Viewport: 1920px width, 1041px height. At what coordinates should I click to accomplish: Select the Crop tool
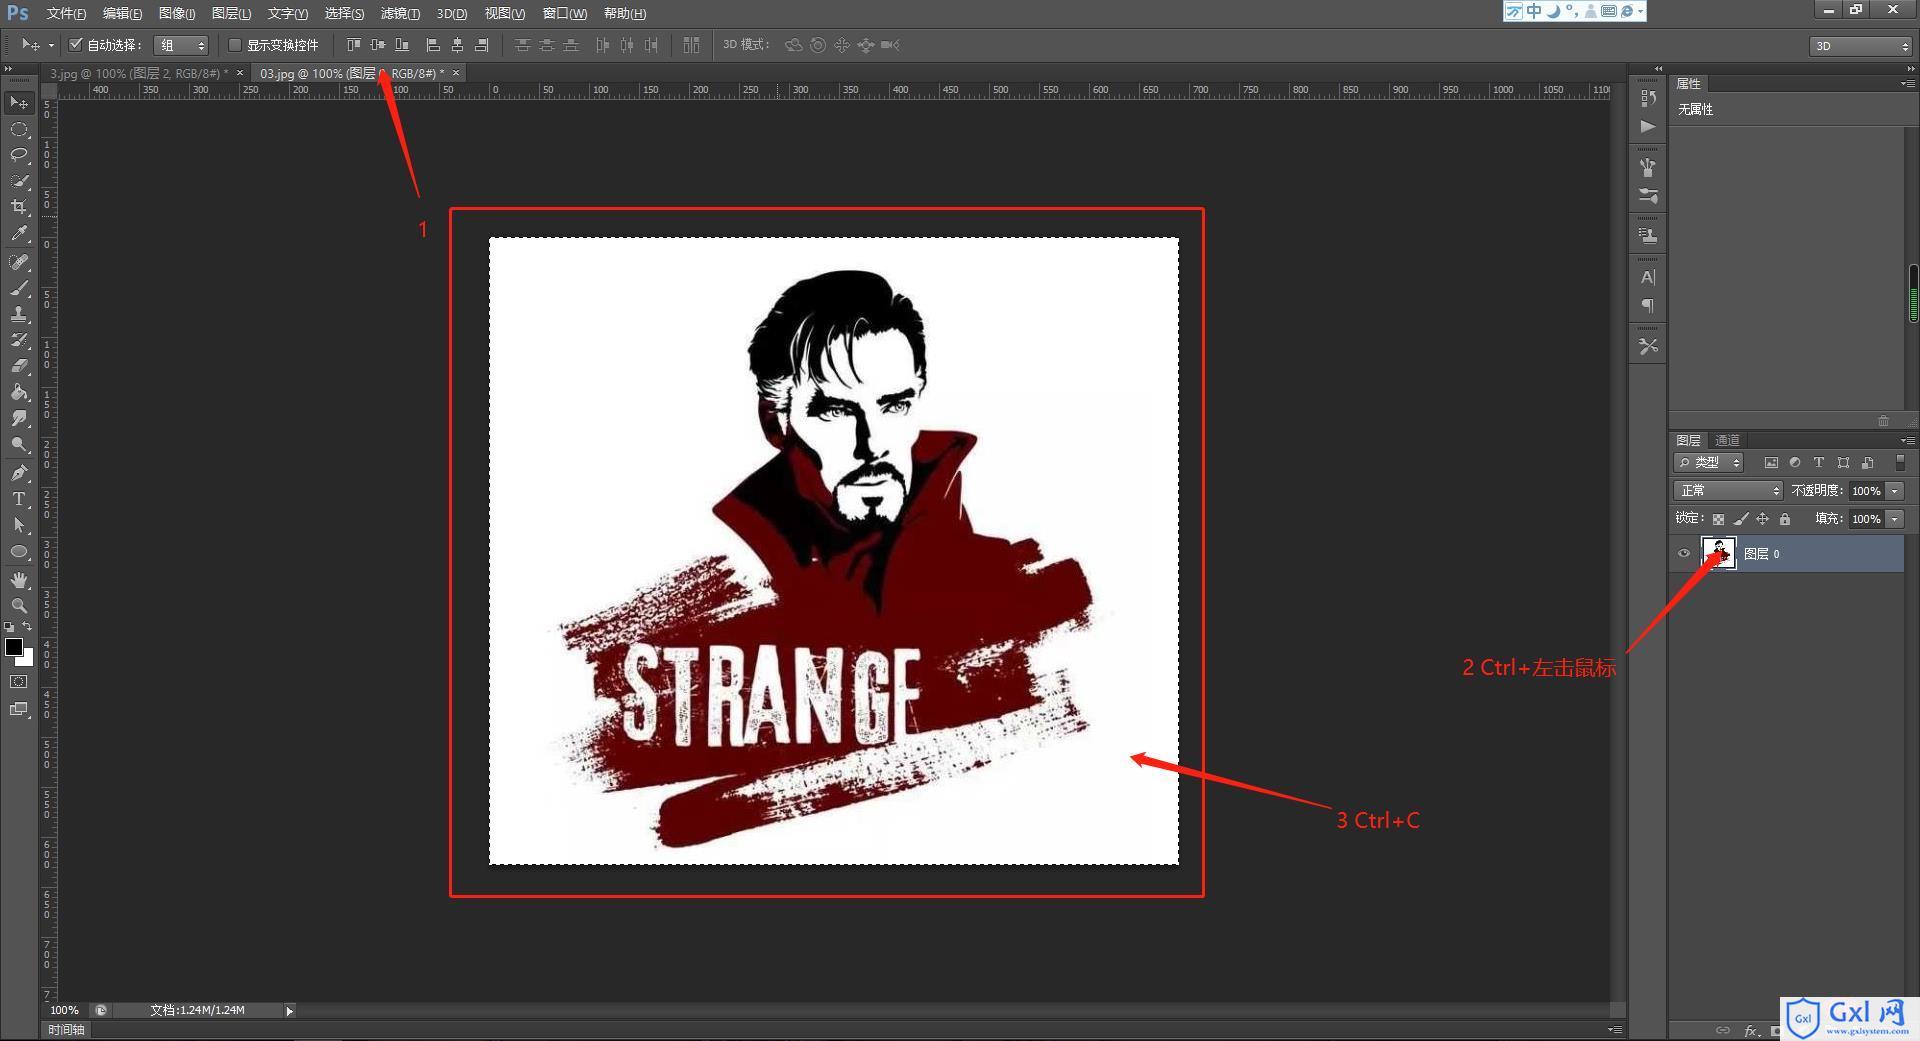pos(19,207)
